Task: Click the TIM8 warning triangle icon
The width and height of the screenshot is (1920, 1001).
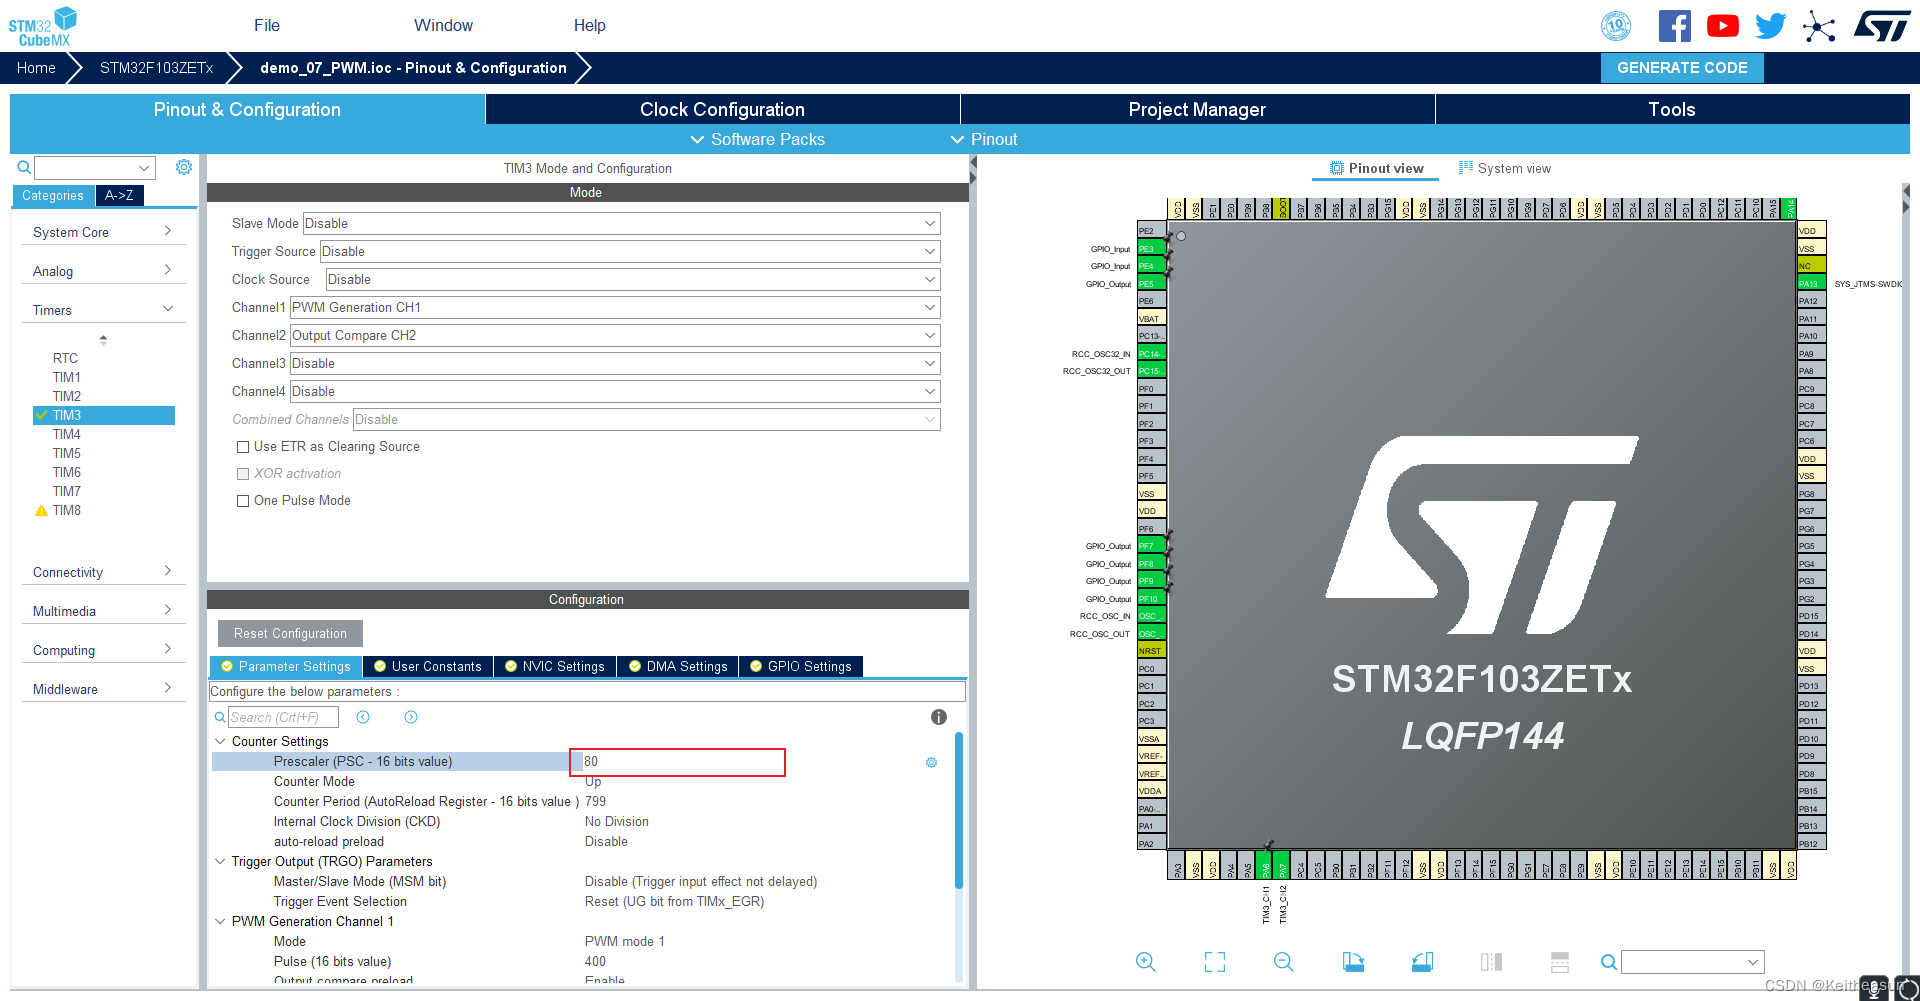Action: tap(41, 510)
